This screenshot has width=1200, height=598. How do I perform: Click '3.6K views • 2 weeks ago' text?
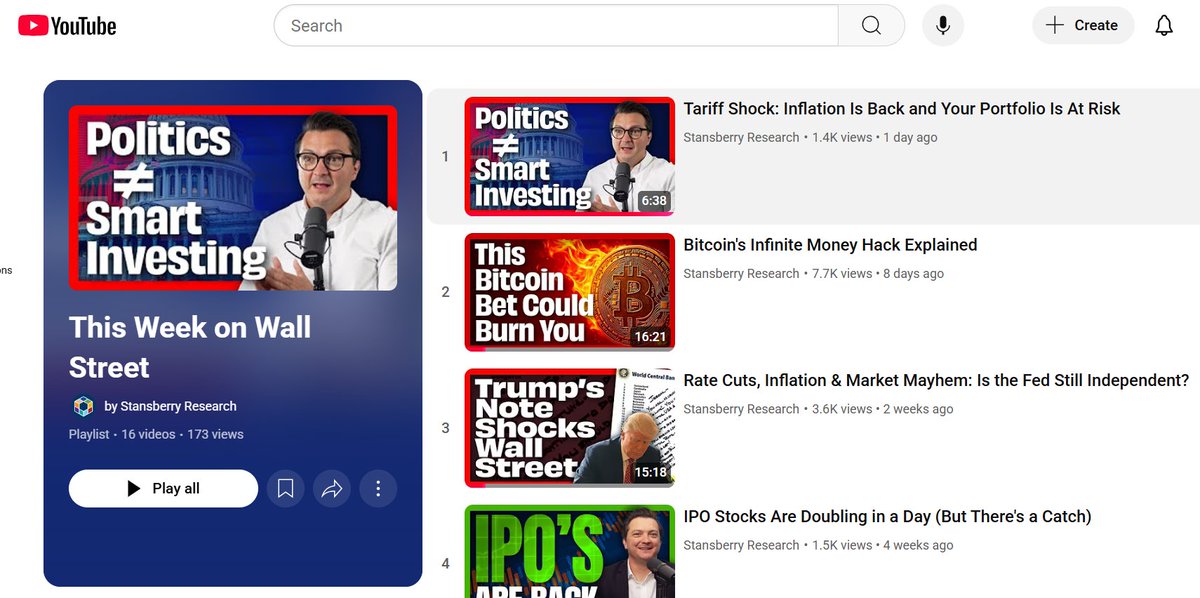[x=883, y=410]
